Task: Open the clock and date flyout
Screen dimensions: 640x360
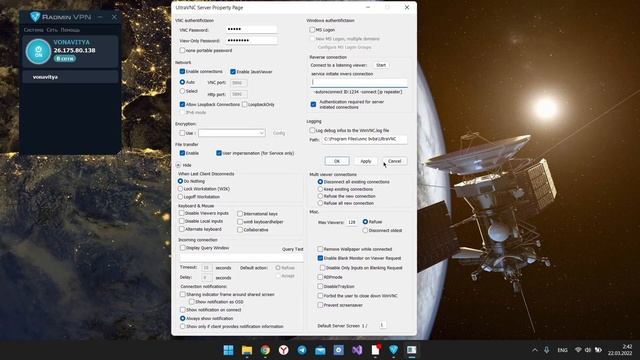Action: tap(620, 350)
